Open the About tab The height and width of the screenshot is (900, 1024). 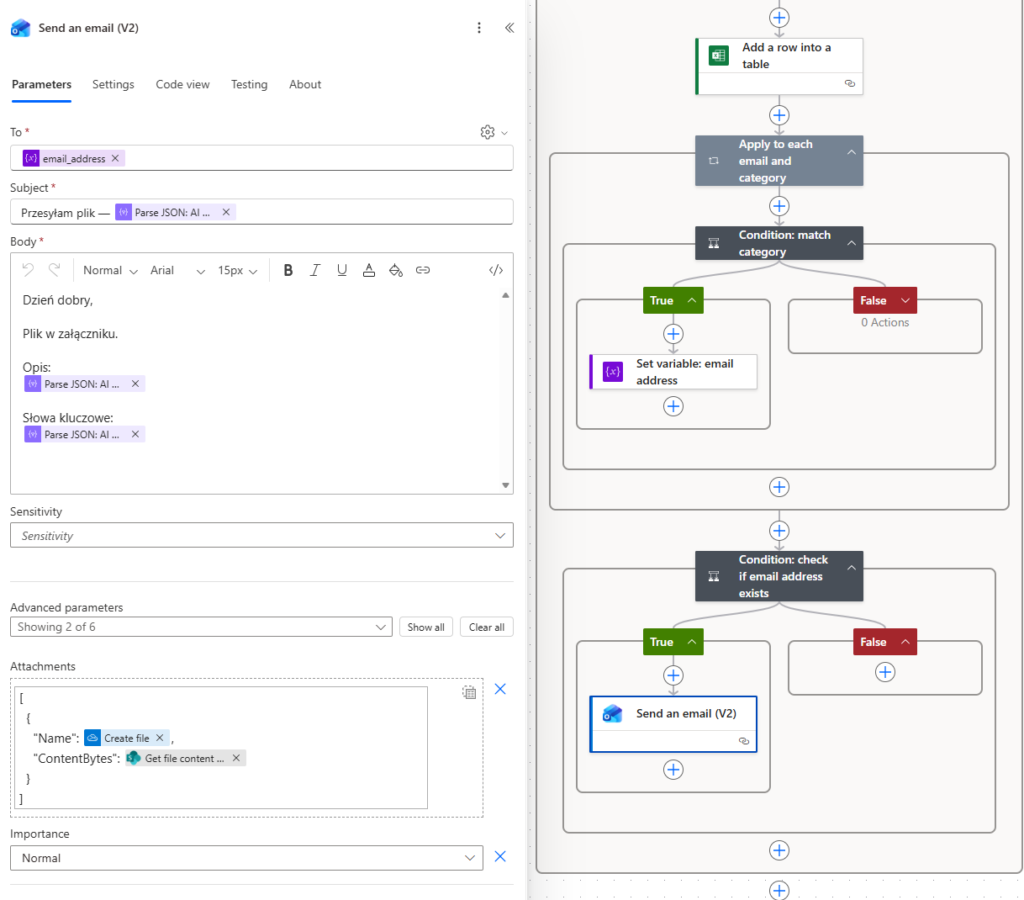[305, 84]
